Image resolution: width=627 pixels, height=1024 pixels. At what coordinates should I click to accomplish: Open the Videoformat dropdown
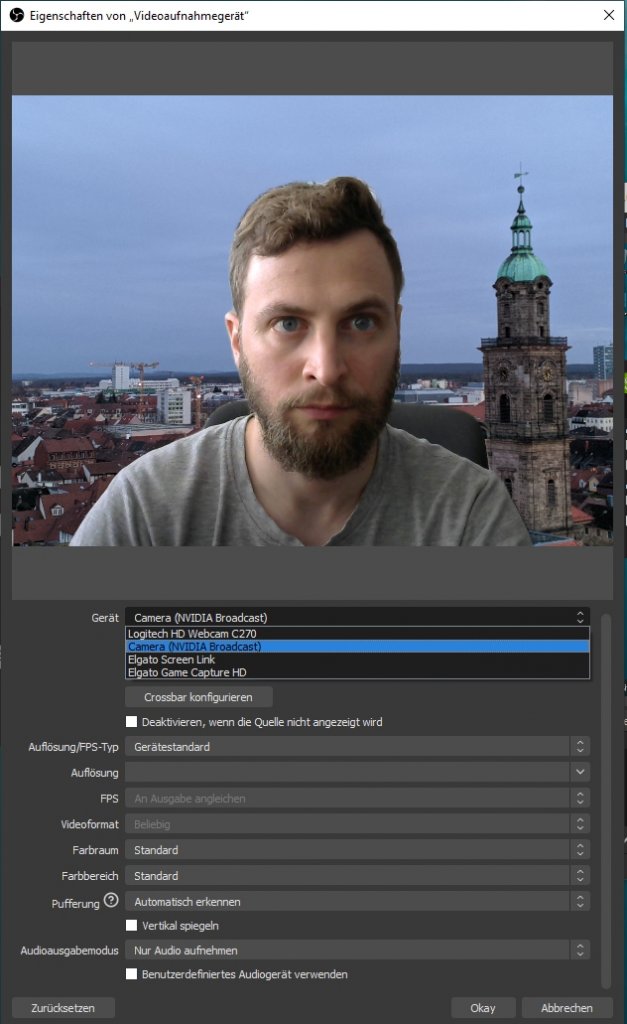point(357,824)
